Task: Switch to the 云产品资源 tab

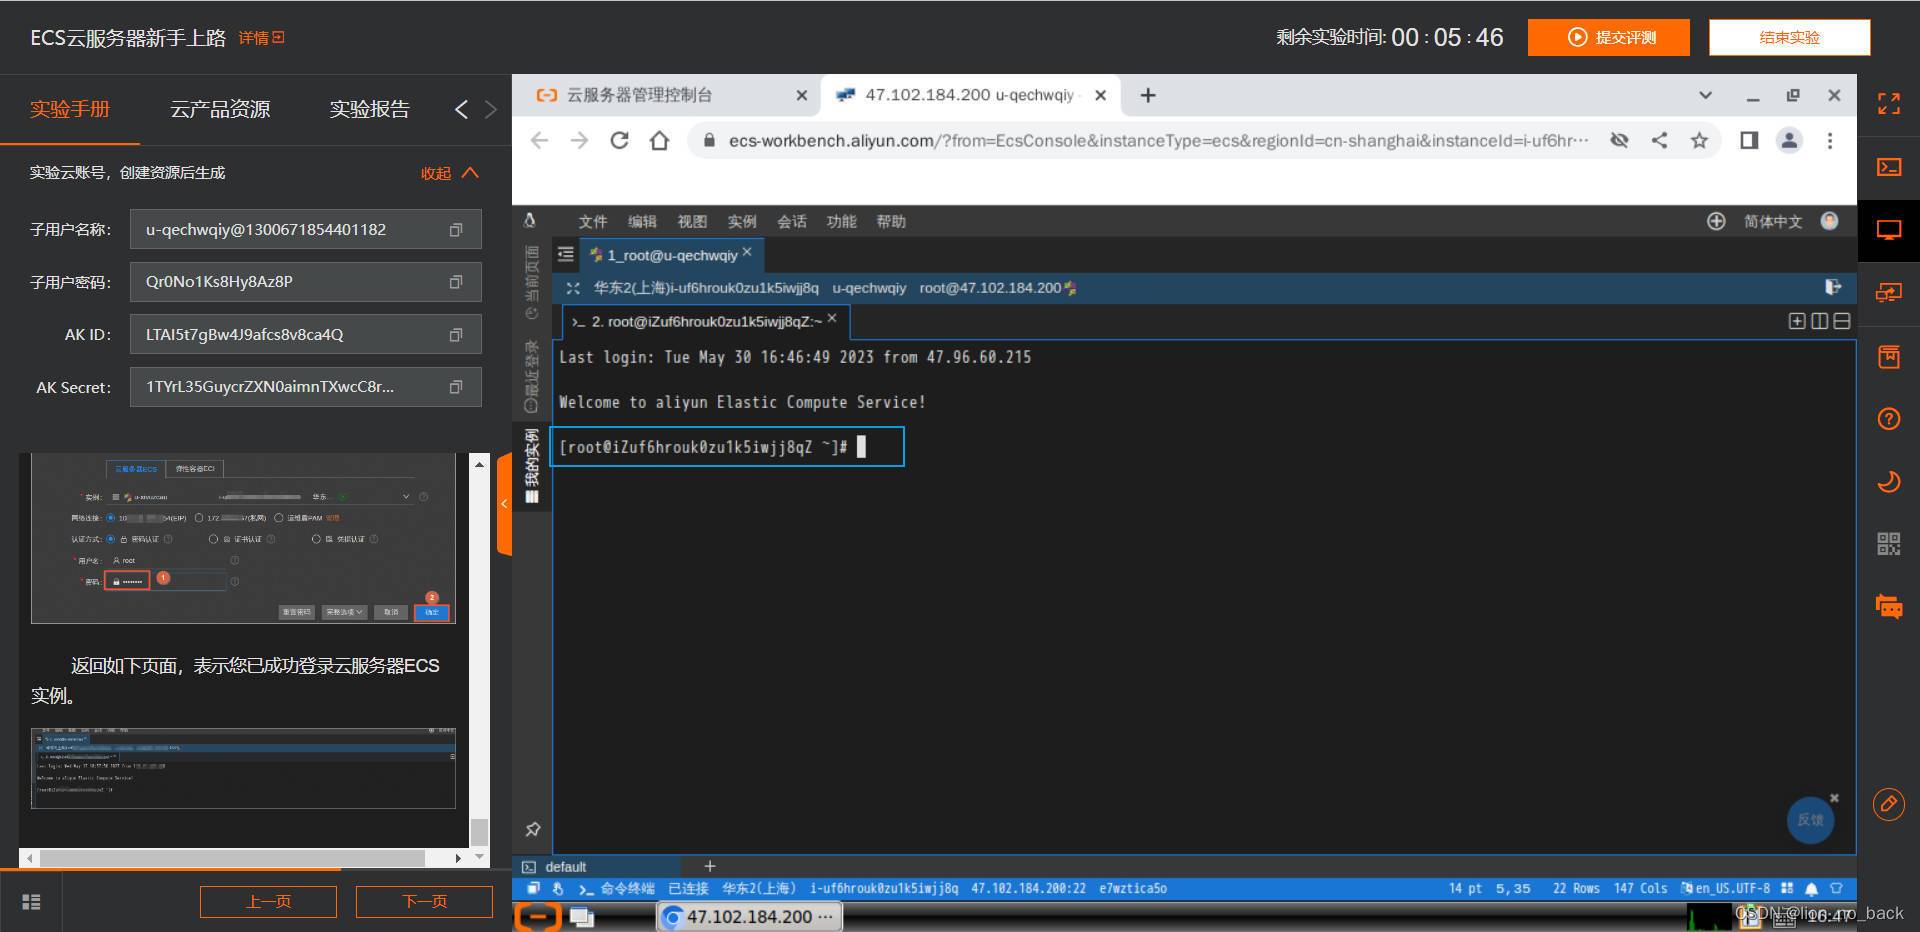Action: 220,109
